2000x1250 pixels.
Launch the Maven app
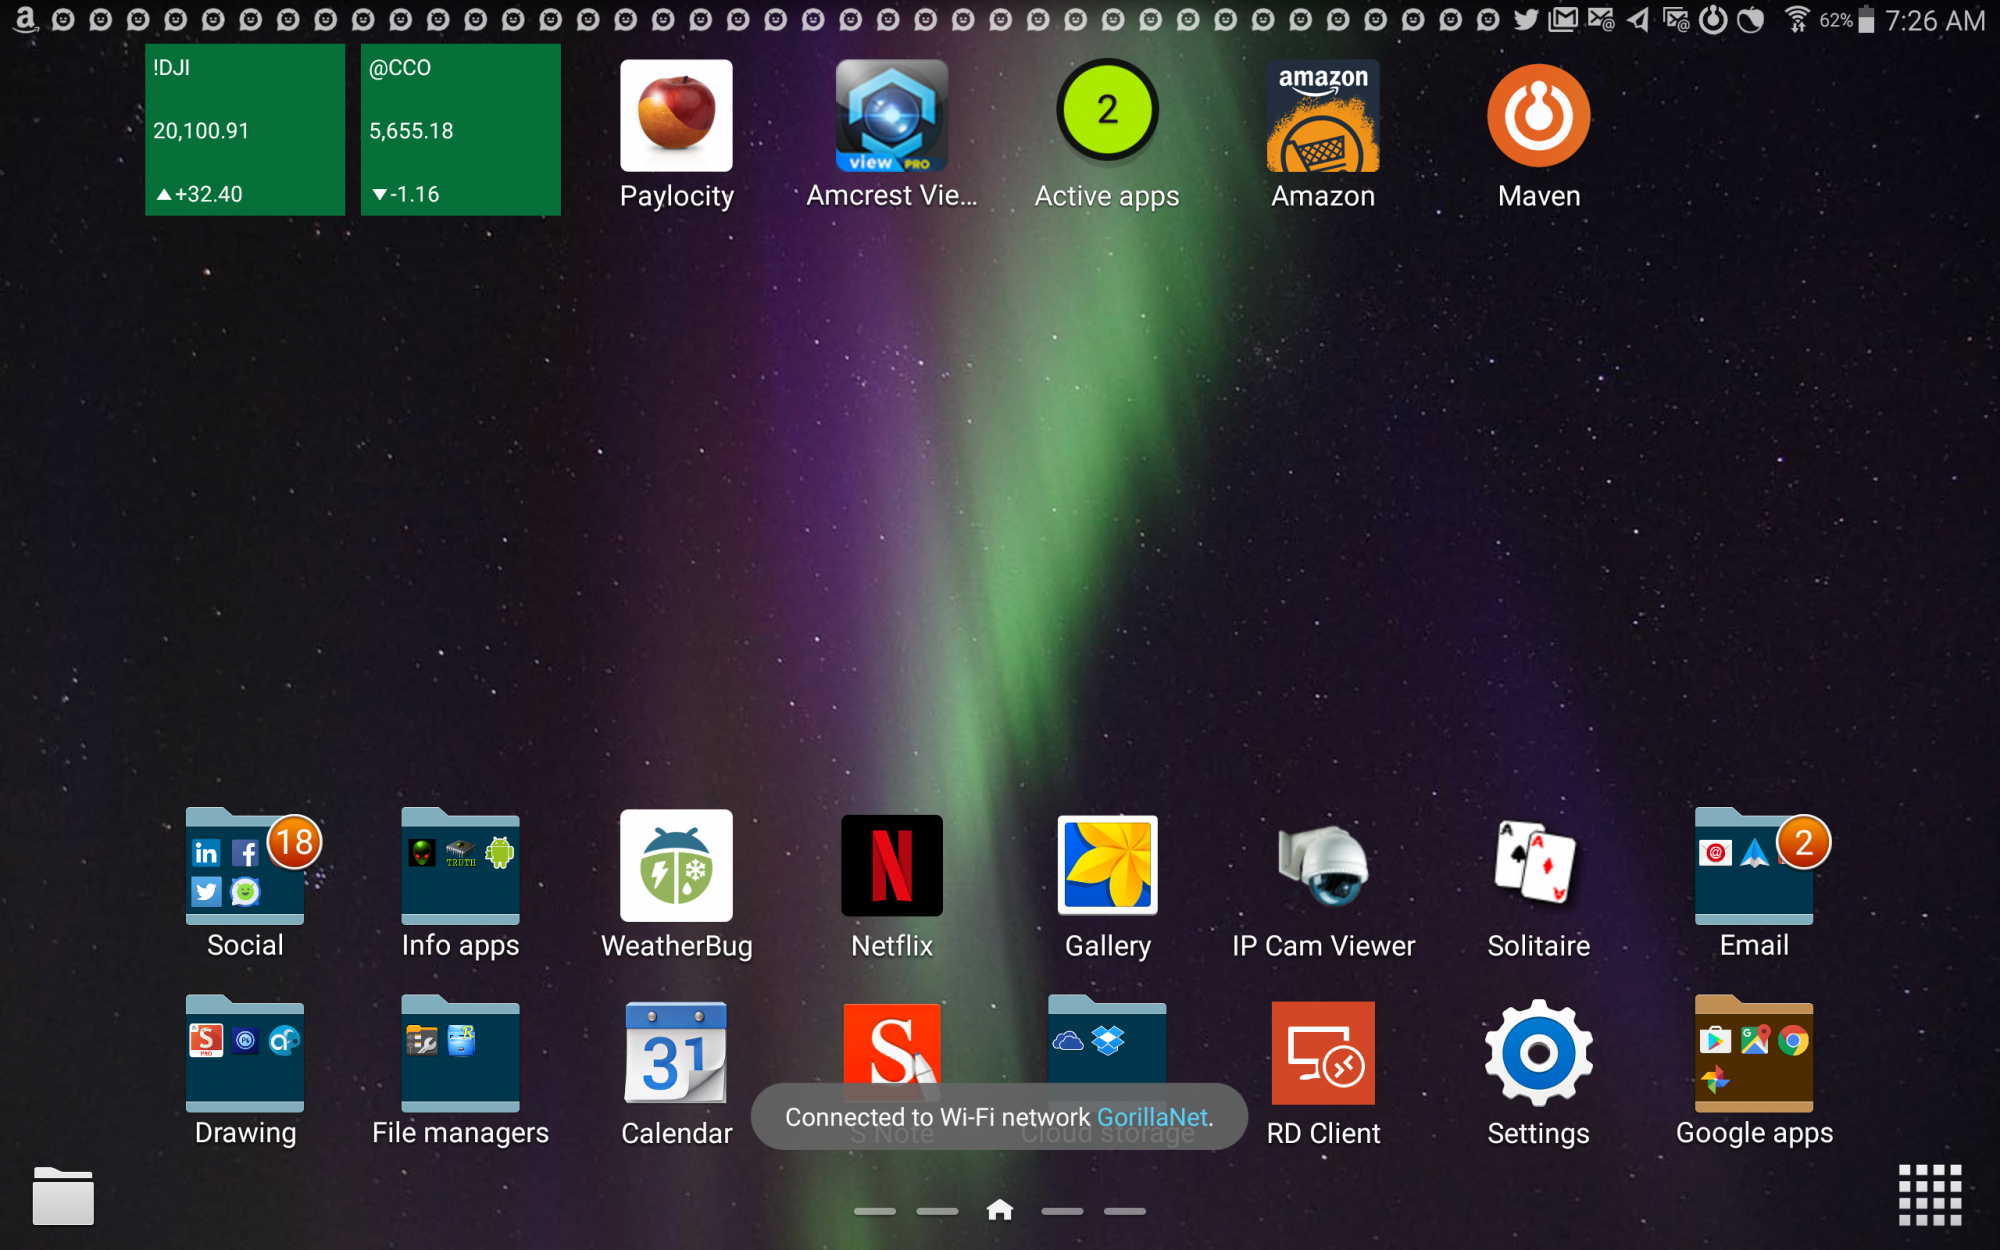1538,116
